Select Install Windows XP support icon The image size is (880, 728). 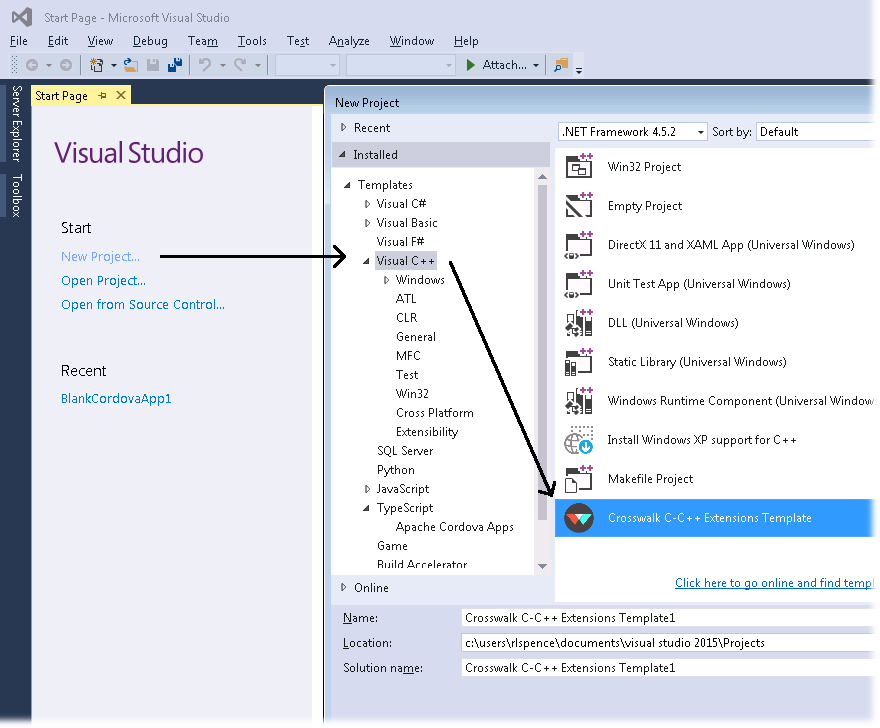click(579, 440)
